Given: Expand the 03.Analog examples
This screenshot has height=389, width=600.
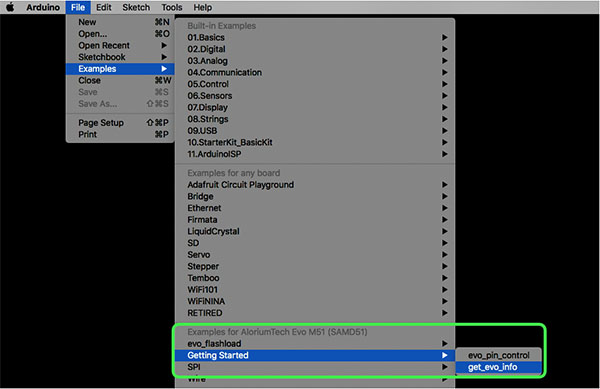Looking at the screenshot, I should (315, 61).
